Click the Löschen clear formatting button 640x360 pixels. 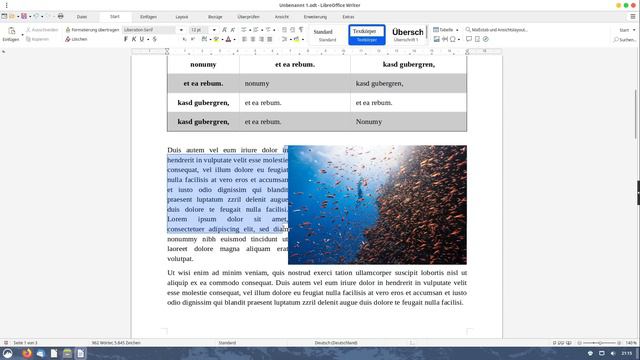[76, 39]
